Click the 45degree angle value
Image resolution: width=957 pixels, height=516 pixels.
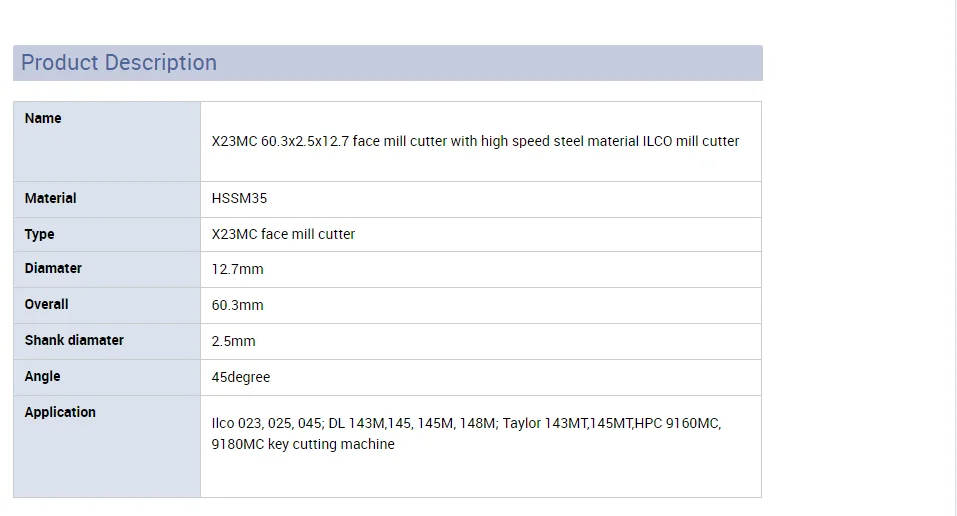coord(240,377)
